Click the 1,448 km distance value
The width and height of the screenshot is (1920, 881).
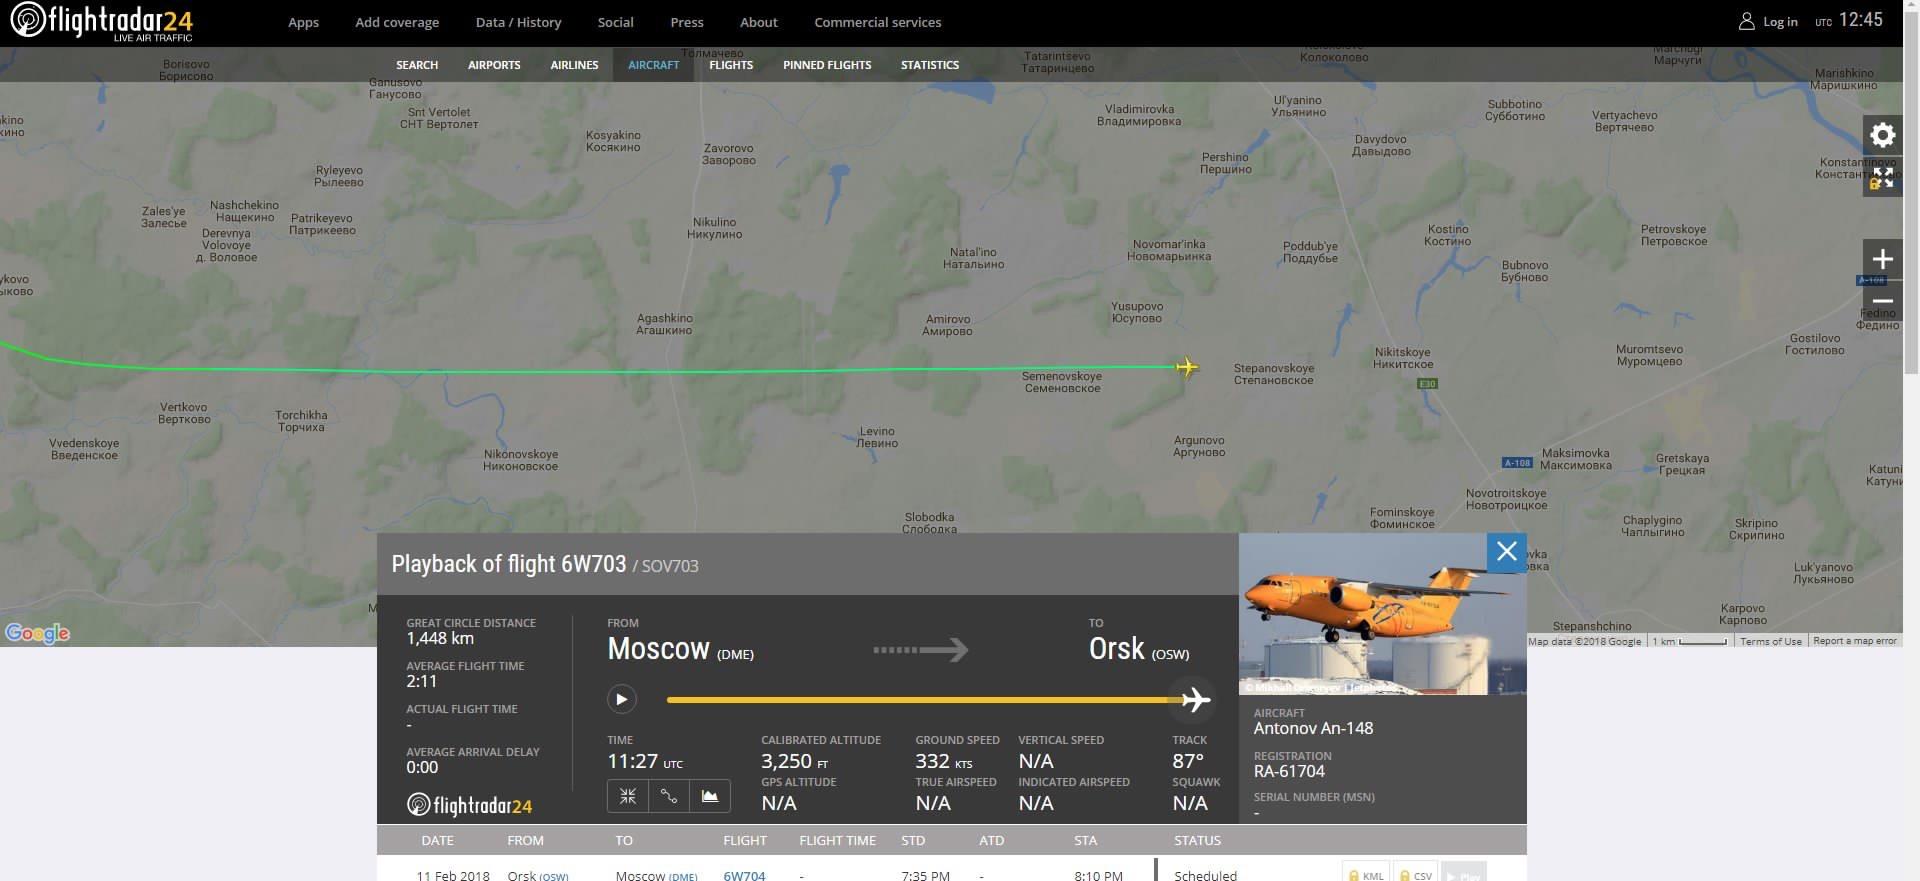(440, 638)
